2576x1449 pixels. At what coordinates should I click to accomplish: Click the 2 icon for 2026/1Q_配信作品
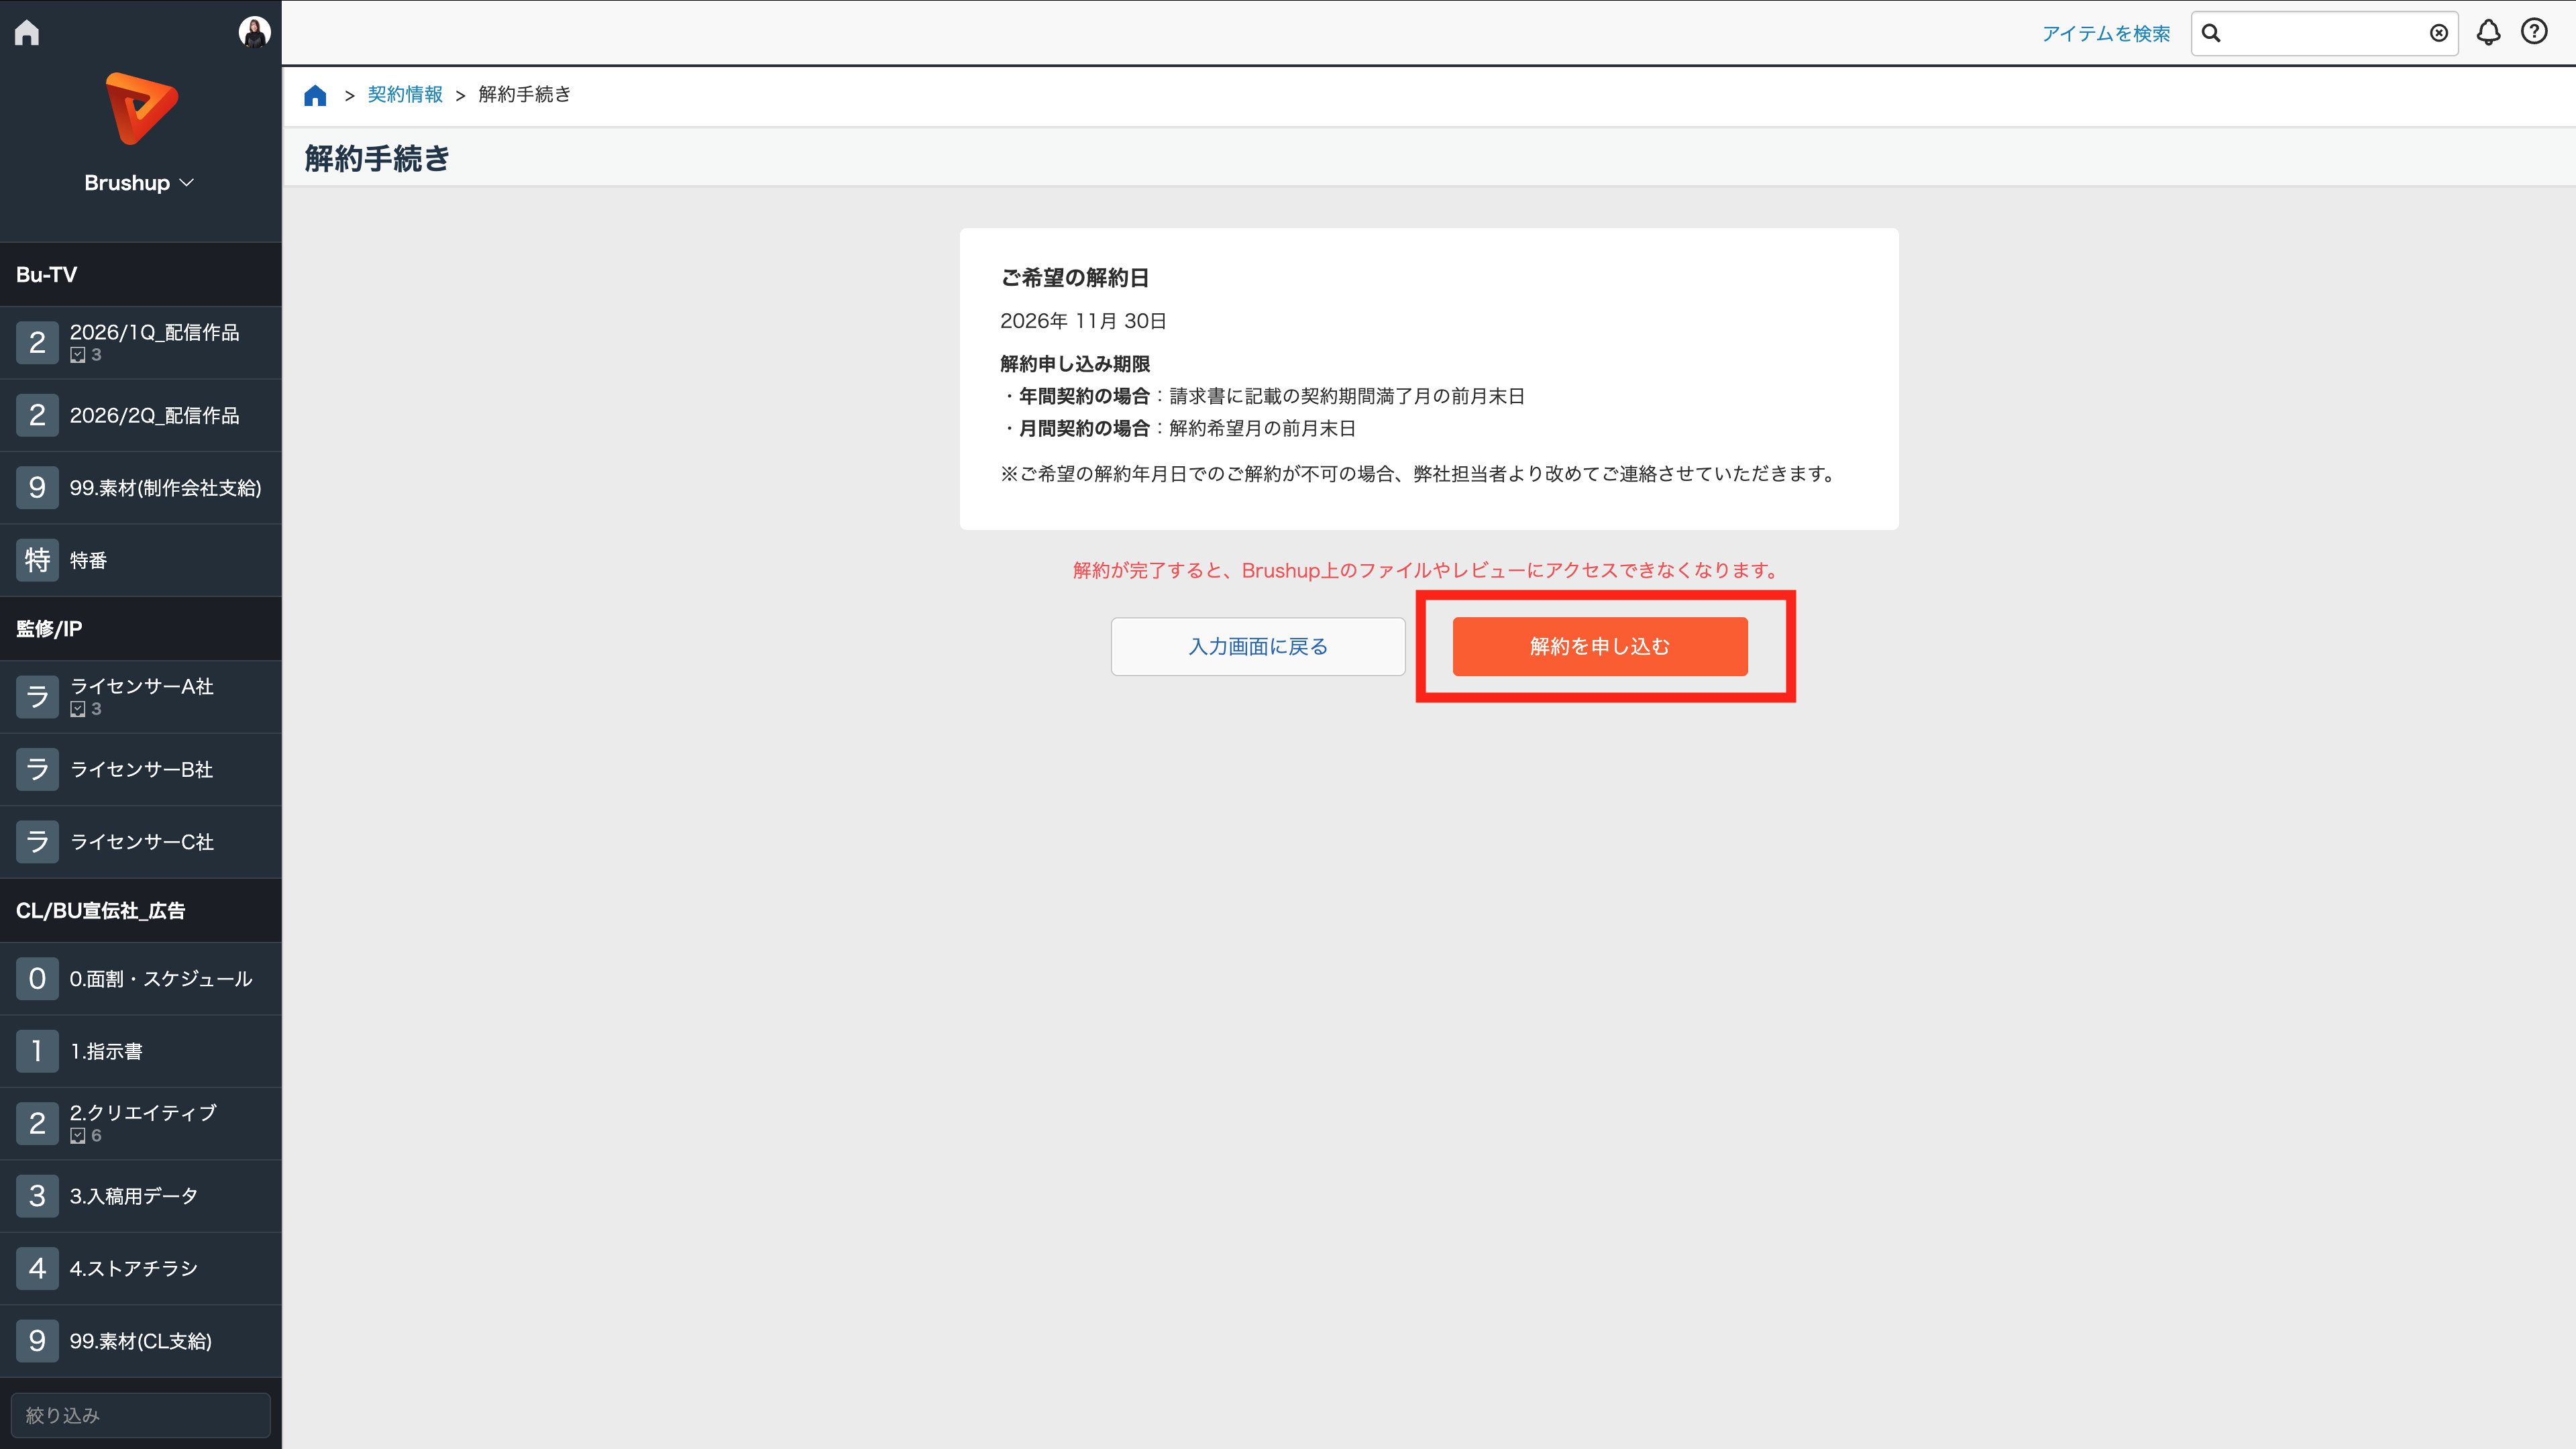[37, 342]
